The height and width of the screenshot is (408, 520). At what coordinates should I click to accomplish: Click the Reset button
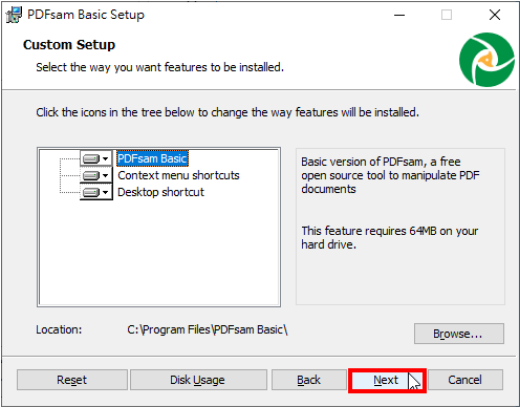point(72,380)
